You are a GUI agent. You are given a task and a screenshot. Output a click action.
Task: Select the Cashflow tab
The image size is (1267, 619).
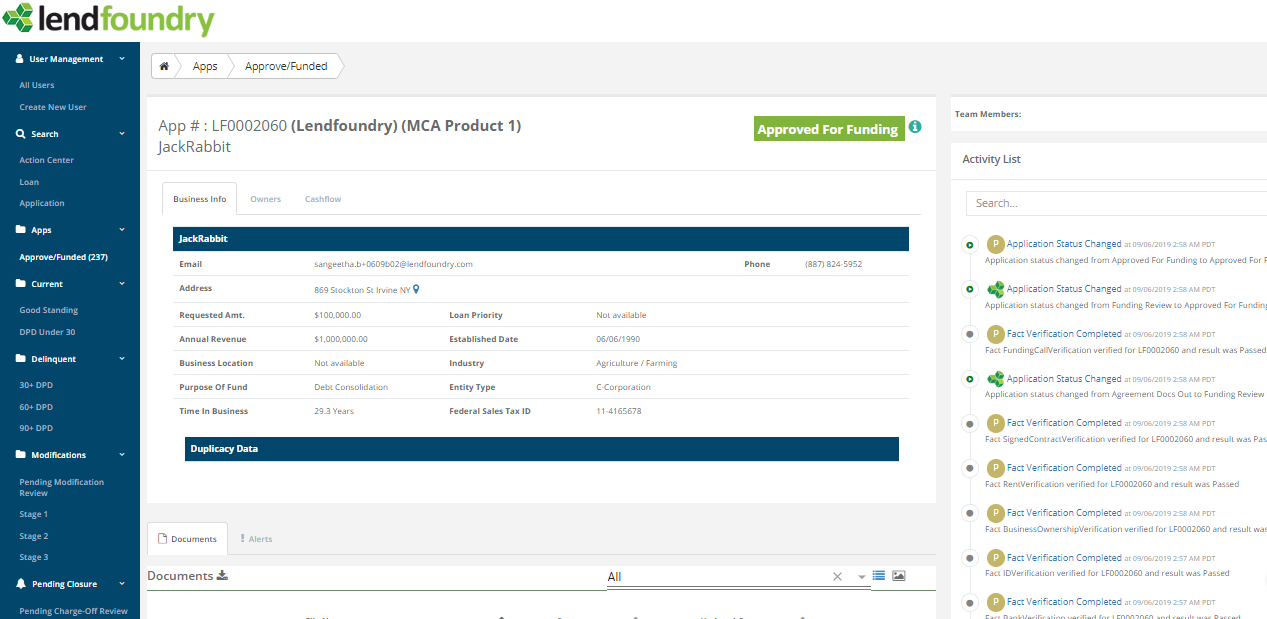pos(322,198)
